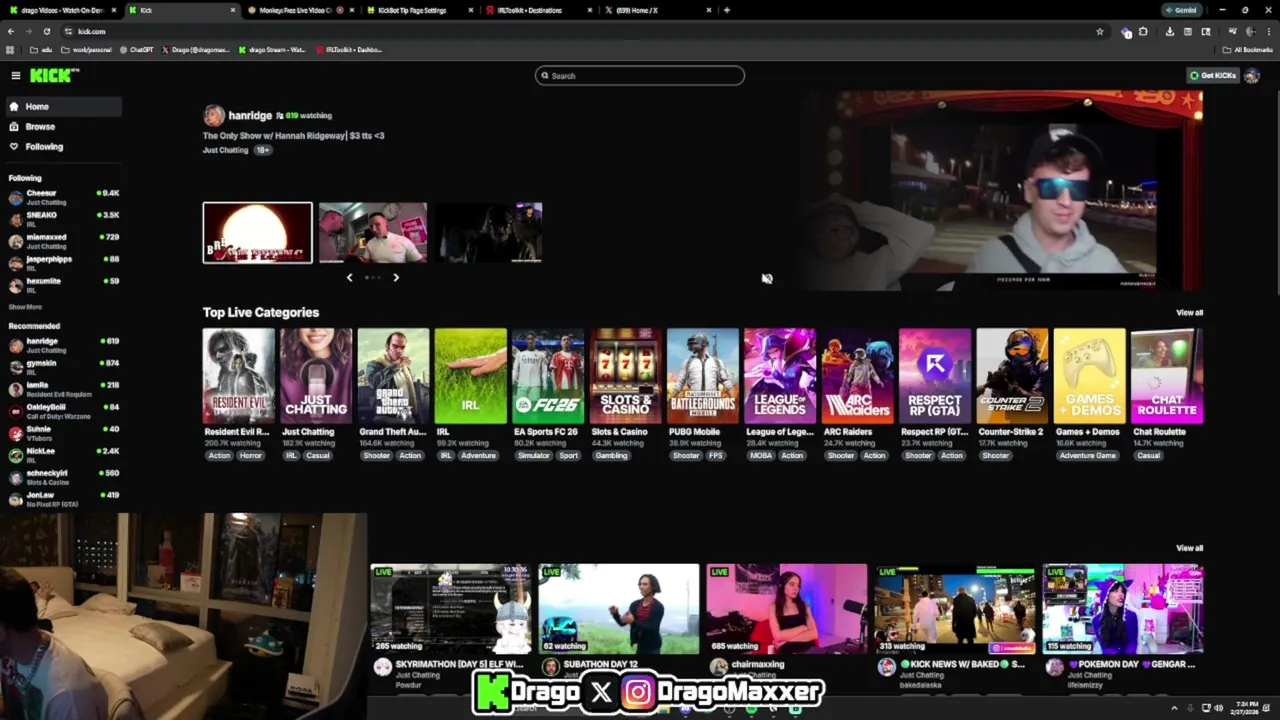
Task: Open the Chrome apps grid in bookmarks bar
Action: pyautogui.click(x=10, y=49)
